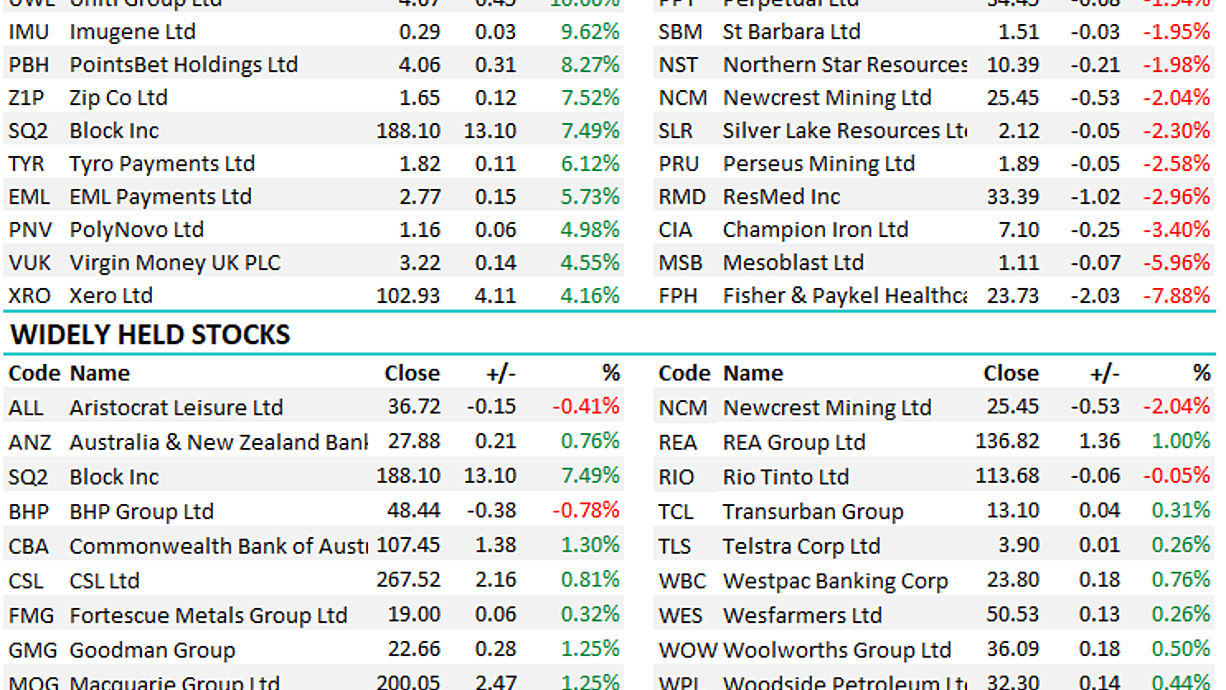
Task: Click the Perseus Mining Ltd name
Action: pyautogui.click(x=819, y=164)
